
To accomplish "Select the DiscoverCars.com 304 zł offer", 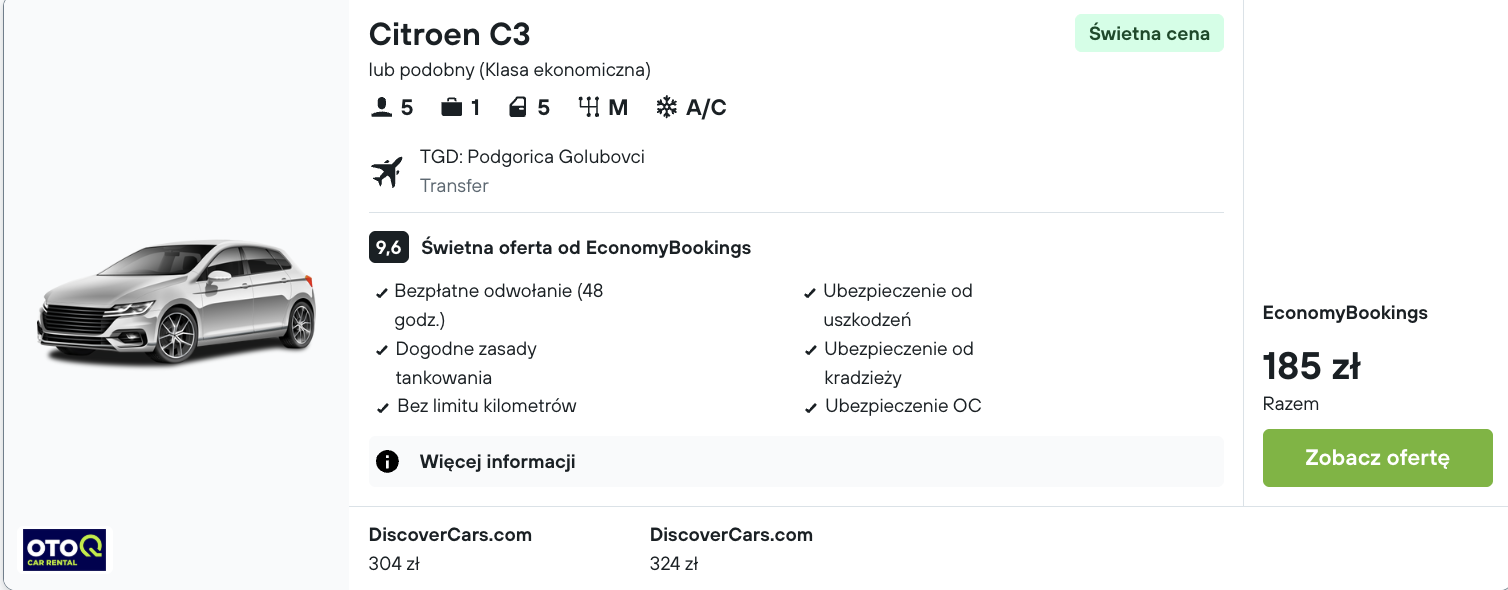I will [450, 548].
